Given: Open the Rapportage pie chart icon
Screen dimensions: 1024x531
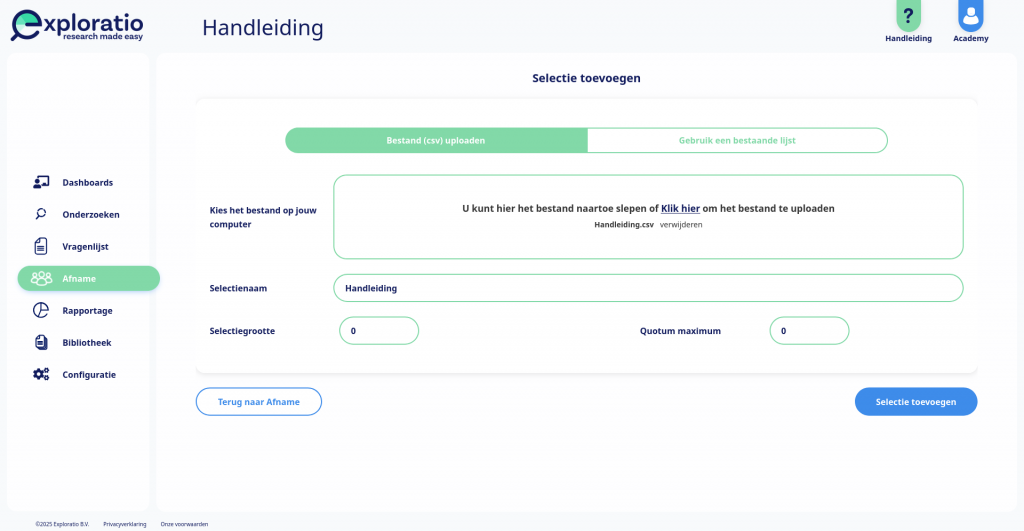Looking at the screenshot, I should click(x=41, y=310).
